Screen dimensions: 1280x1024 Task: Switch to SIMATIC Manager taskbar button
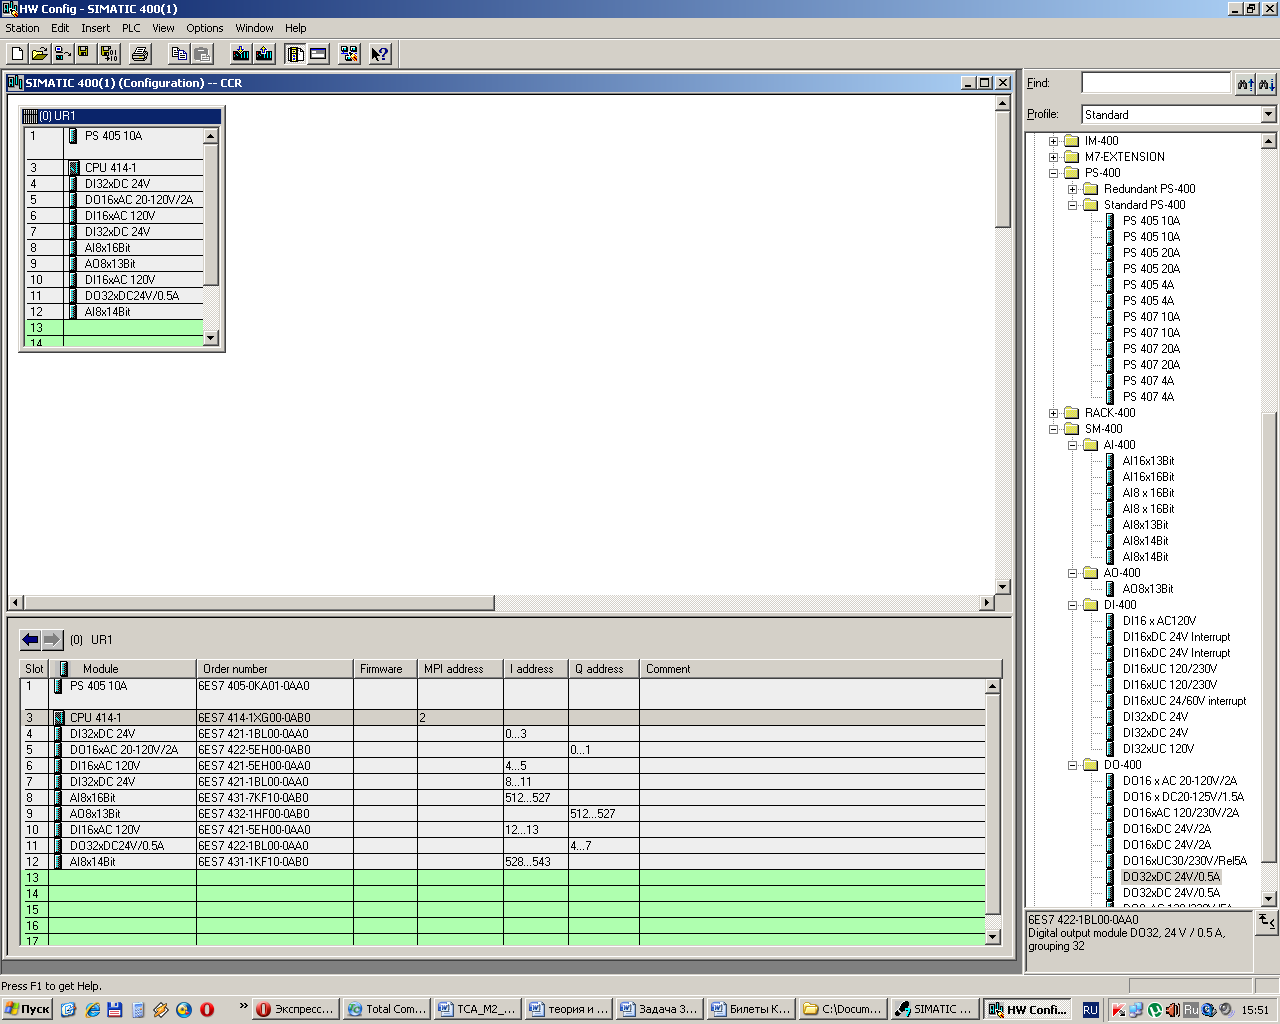[934, 1009]
